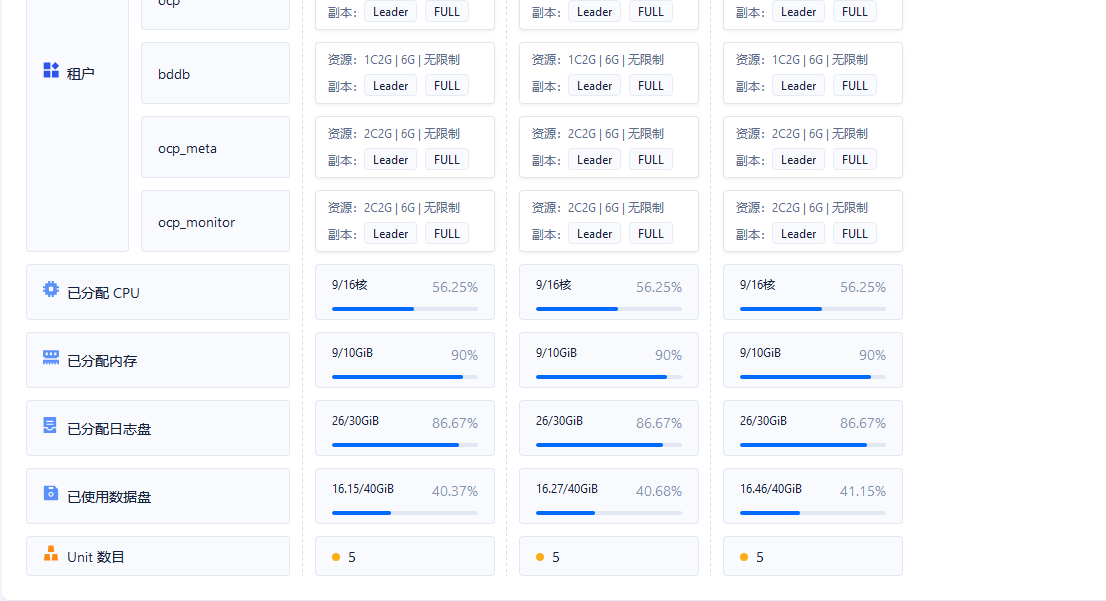This screenshot has height=601, width=1106.
Task: Click the 16.46/40GiB data disk card
Action: pos(813,496)
